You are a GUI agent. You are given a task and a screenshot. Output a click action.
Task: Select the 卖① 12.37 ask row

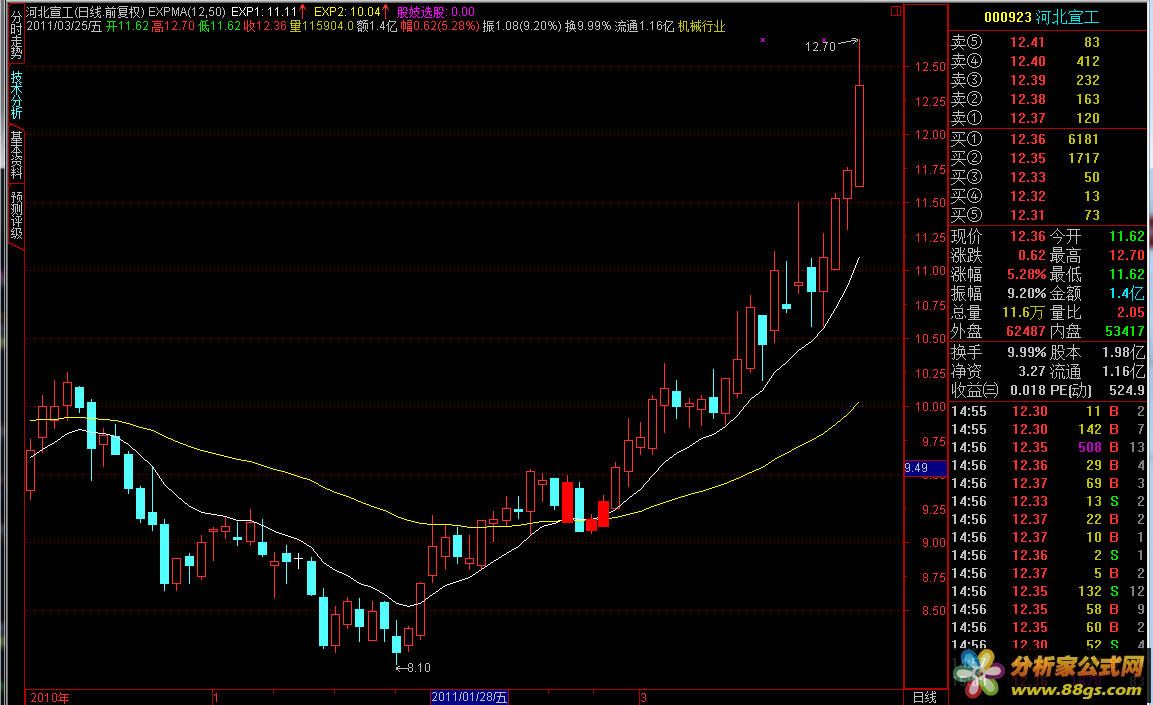pyautogui.click(x=1047, y=118)
